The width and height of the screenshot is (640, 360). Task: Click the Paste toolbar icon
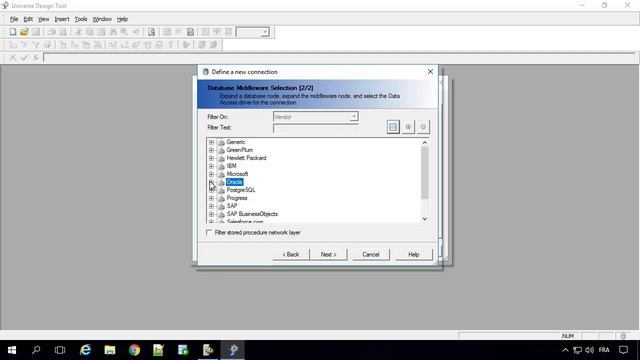(101, 32)
